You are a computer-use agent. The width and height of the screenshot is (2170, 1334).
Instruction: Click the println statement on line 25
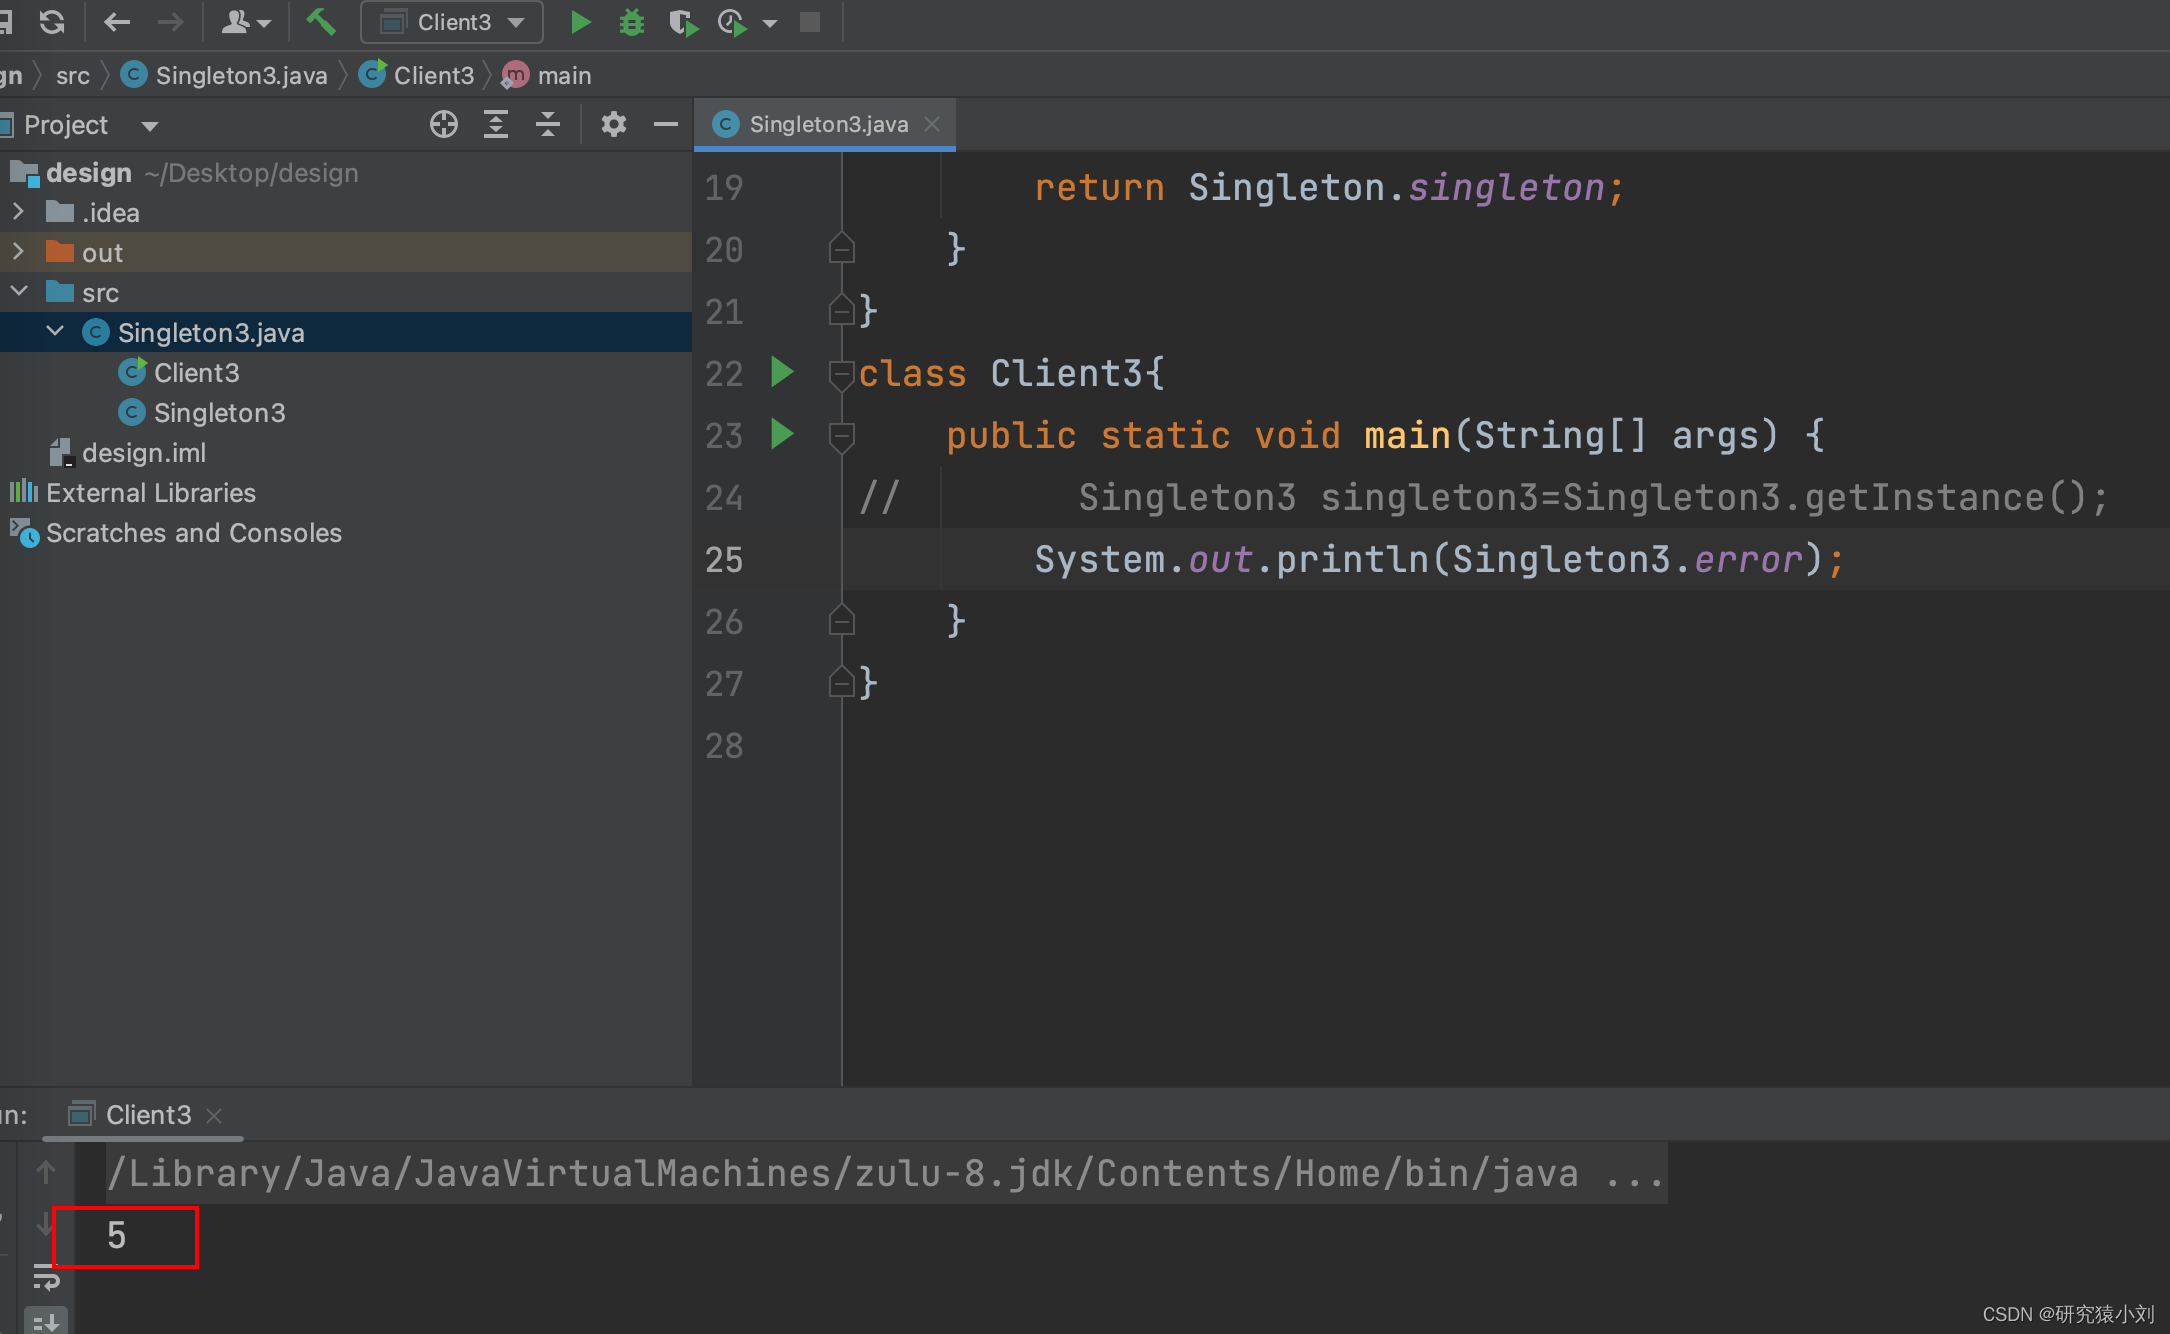(1439, 560)
